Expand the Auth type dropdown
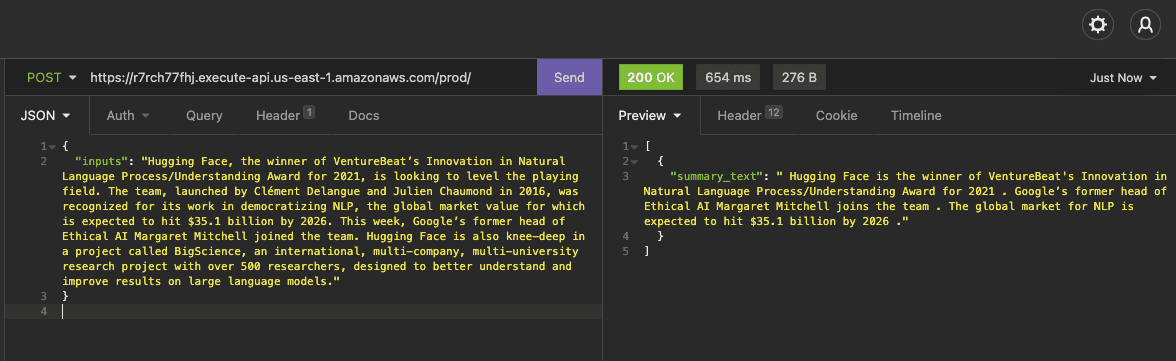This screenshot has height=361, width=1176. [x=128, y=116]
